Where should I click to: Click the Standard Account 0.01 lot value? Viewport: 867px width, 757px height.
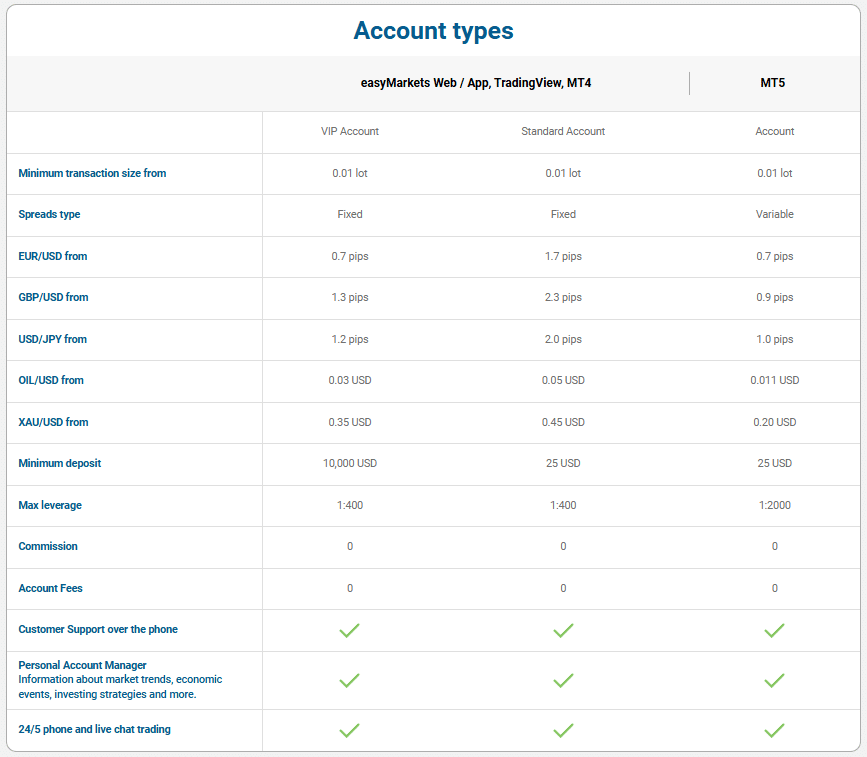click(x=563, y=173)
